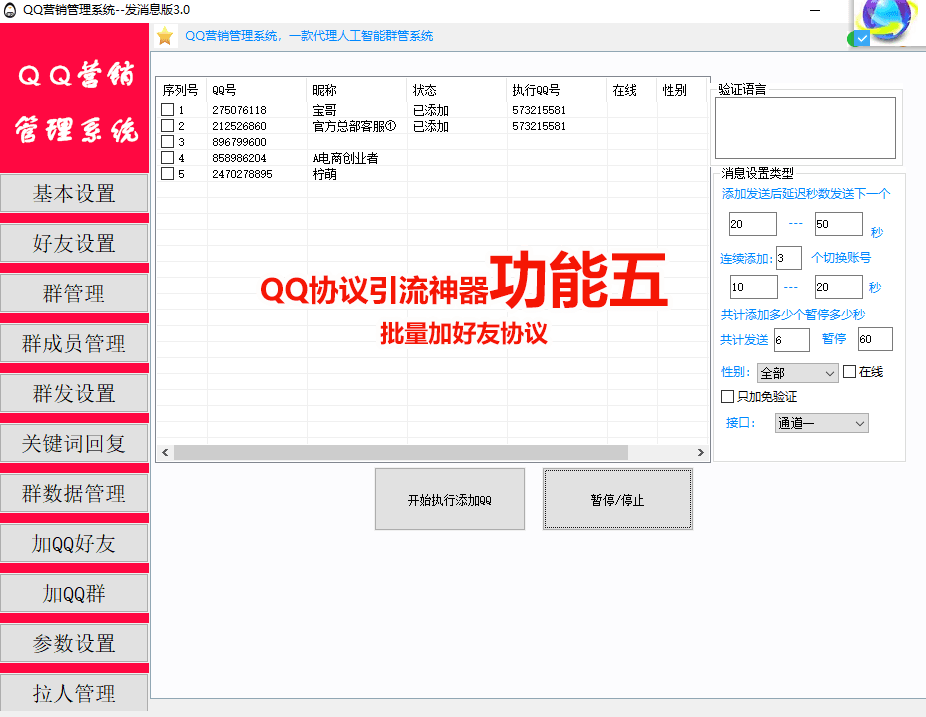This screenshot has width=926, height=717.
Task: Click the 状态 column header
Action: click(x=457, y=90)
